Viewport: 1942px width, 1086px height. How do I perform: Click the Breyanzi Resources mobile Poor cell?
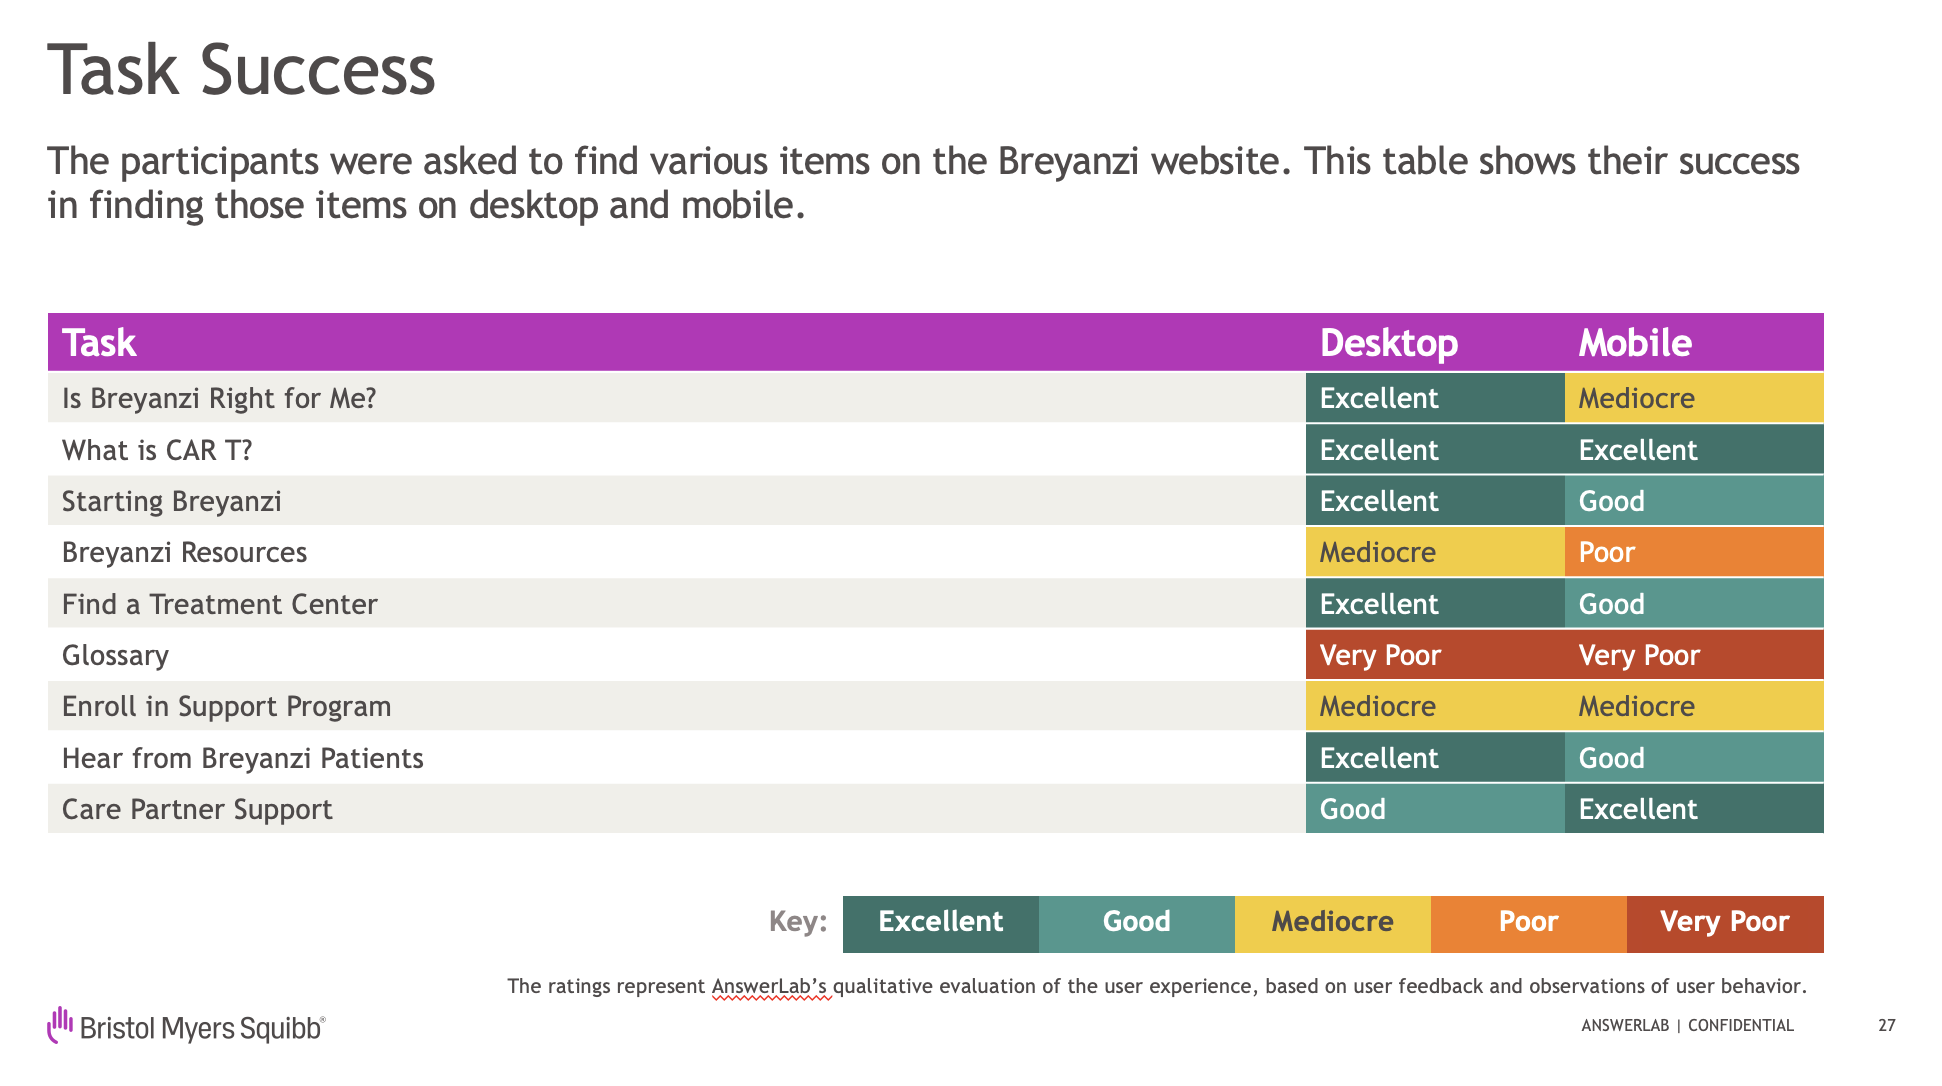[x=1693, y=552]
